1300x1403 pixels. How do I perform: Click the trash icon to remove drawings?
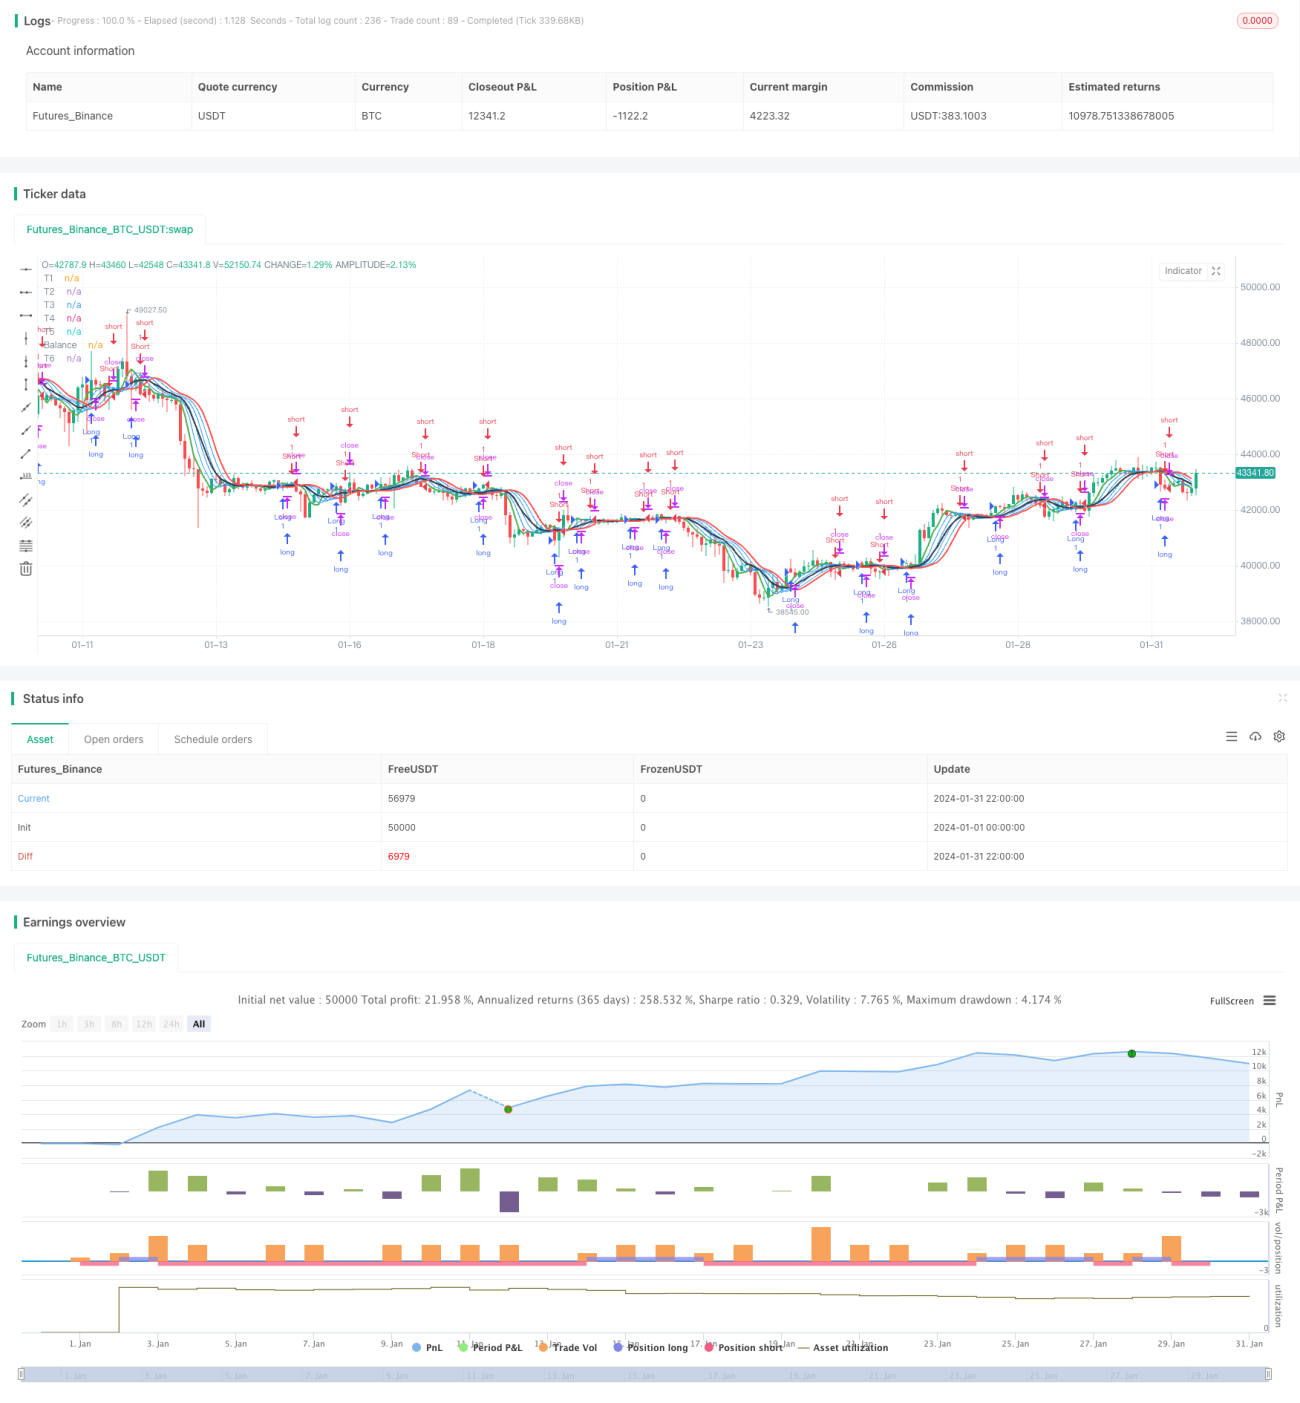pos(26,568)
